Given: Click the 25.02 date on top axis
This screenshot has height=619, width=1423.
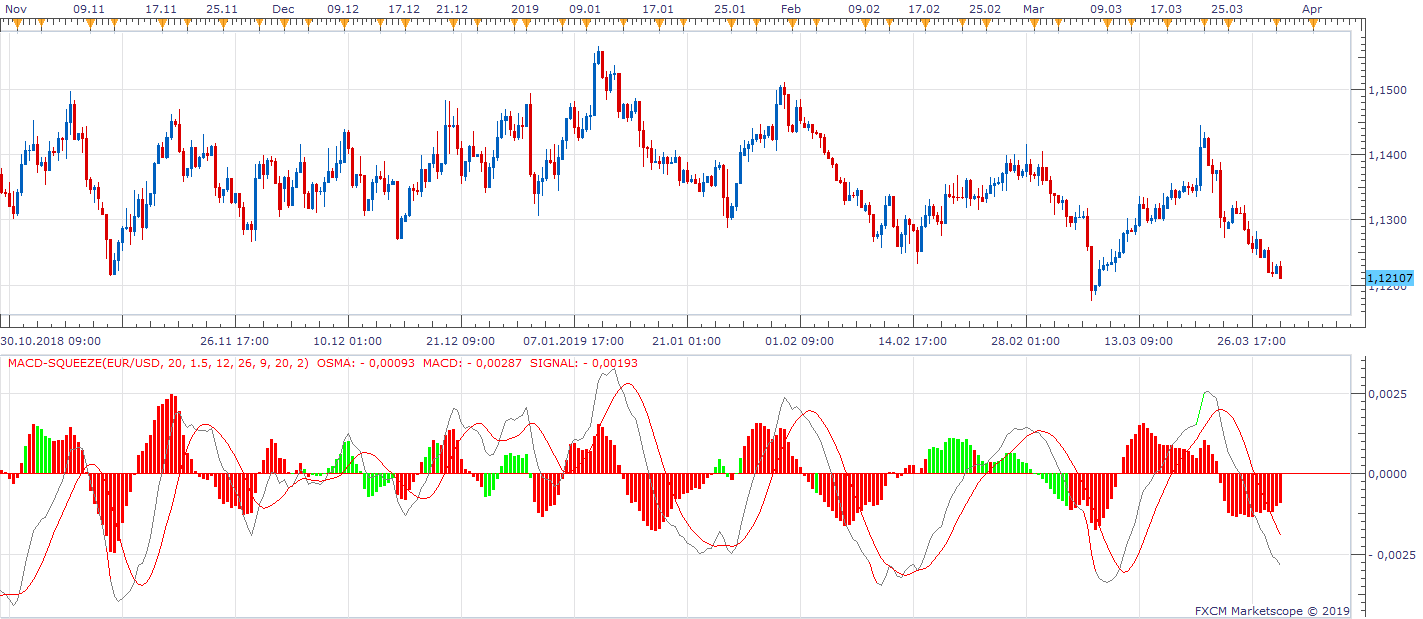Looking at the screenshot, I should point(985,8).
